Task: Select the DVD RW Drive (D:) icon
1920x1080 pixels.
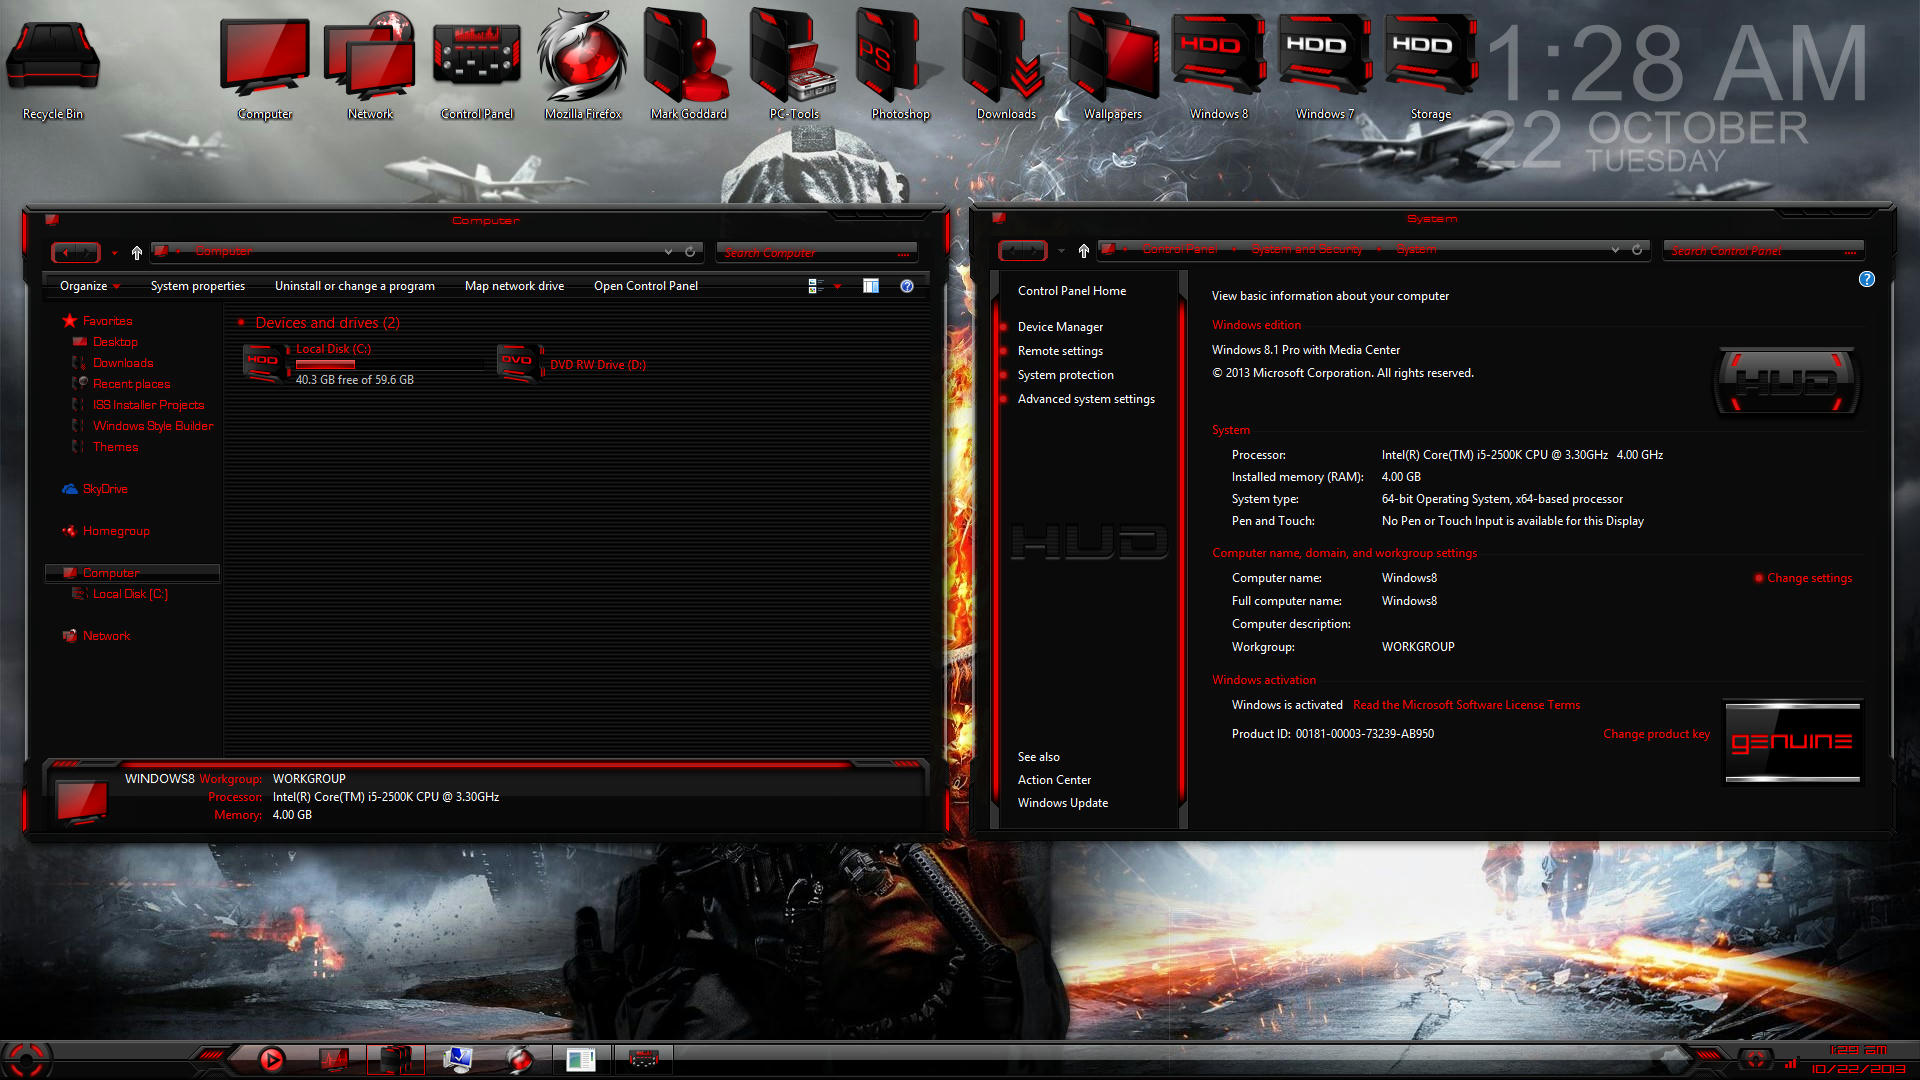Action: pos(519,363)
